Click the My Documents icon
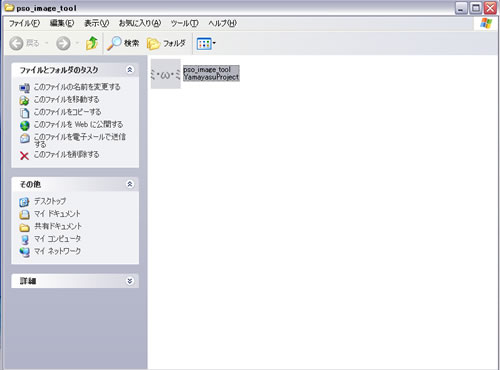Image resolution: width=500 pixels, height=370 pixels. click(24, 214)
